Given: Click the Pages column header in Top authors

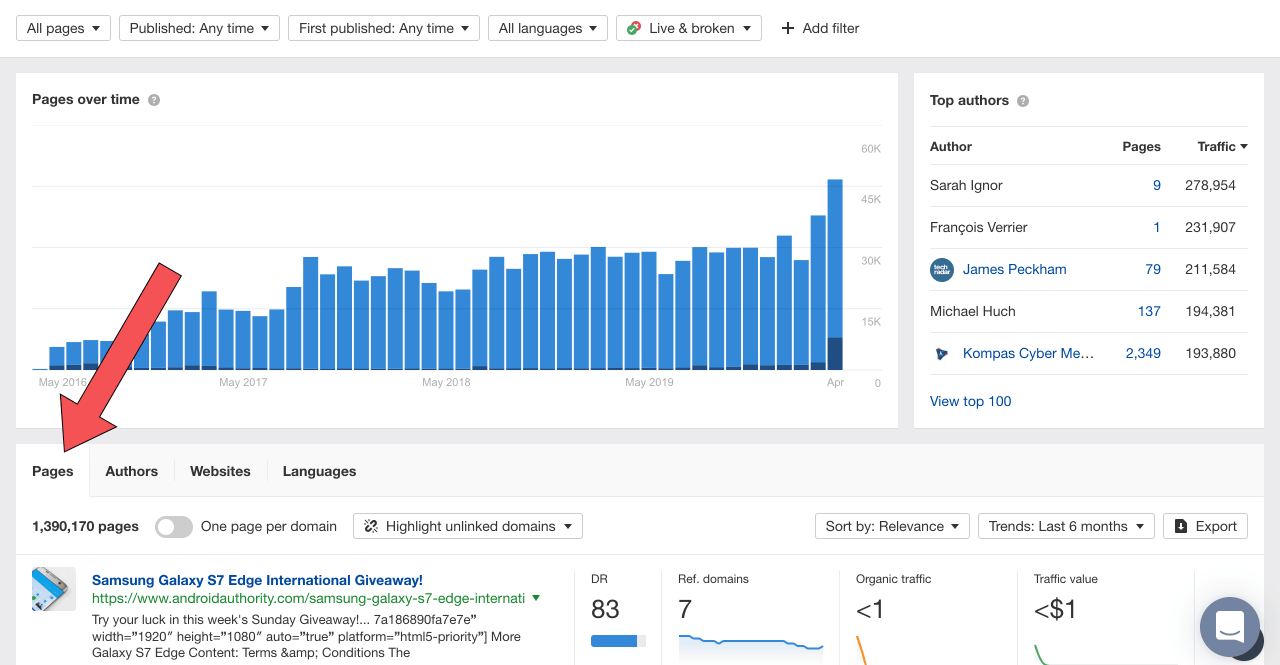Looking at the screenshot, I should 1141,146.
